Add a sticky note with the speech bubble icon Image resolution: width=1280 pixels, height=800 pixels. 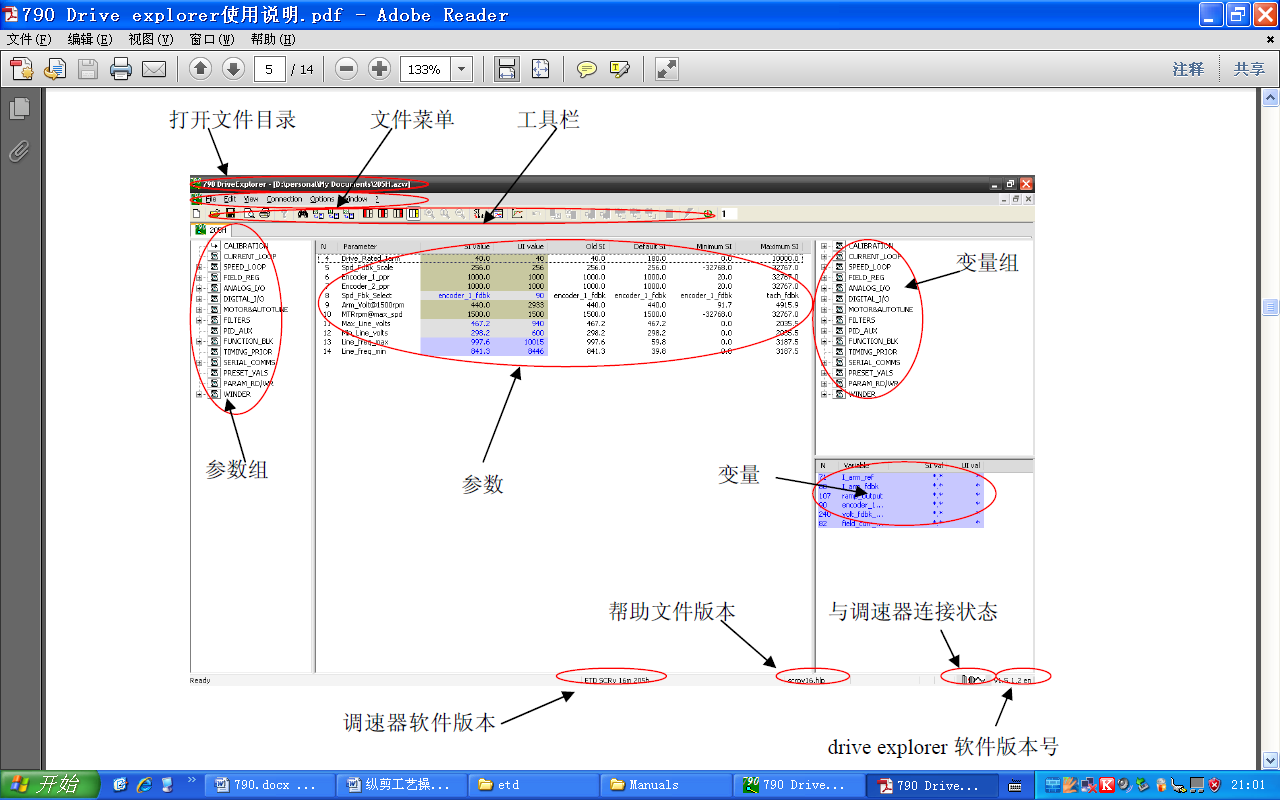point(587,69)
